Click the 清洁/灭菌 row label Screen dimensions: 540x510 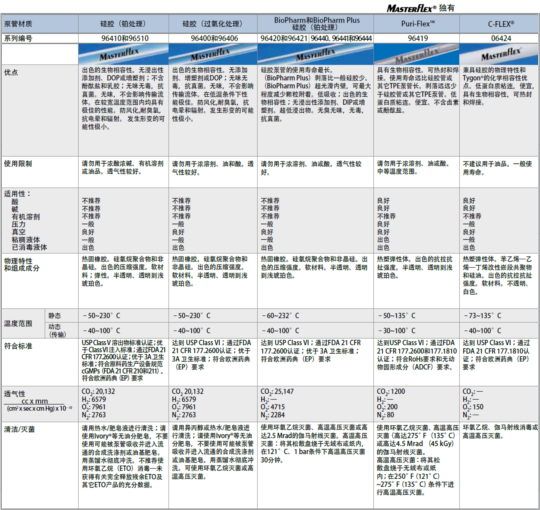19,429
